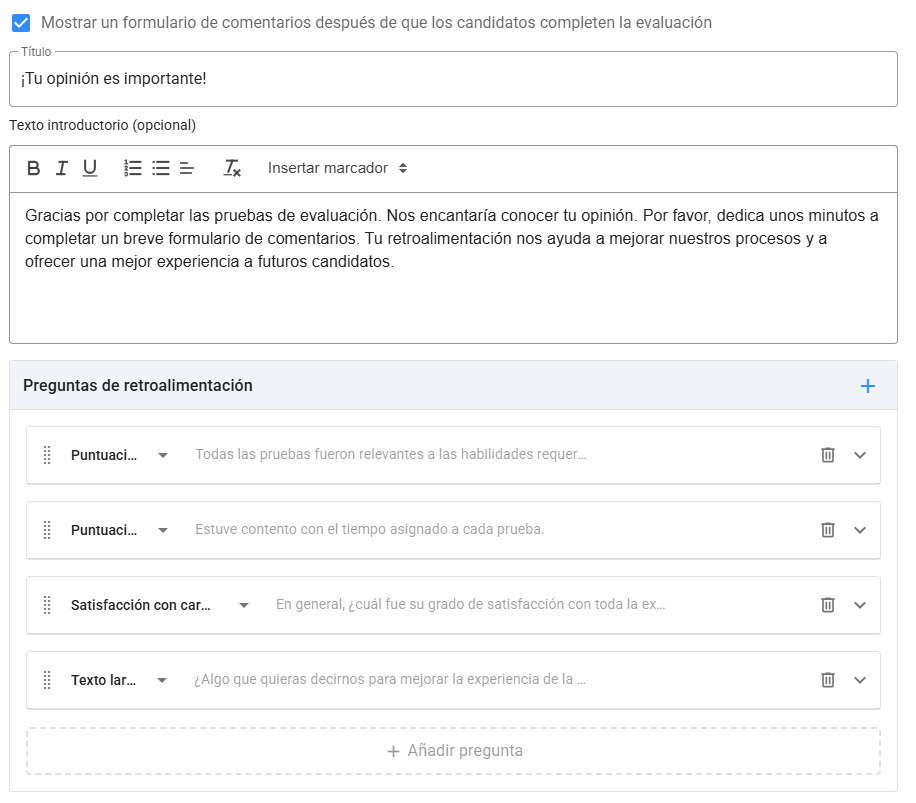Delete the Texto largo question with the trash icon
Screen dimensions: 916x803
[x=827, y=680]
